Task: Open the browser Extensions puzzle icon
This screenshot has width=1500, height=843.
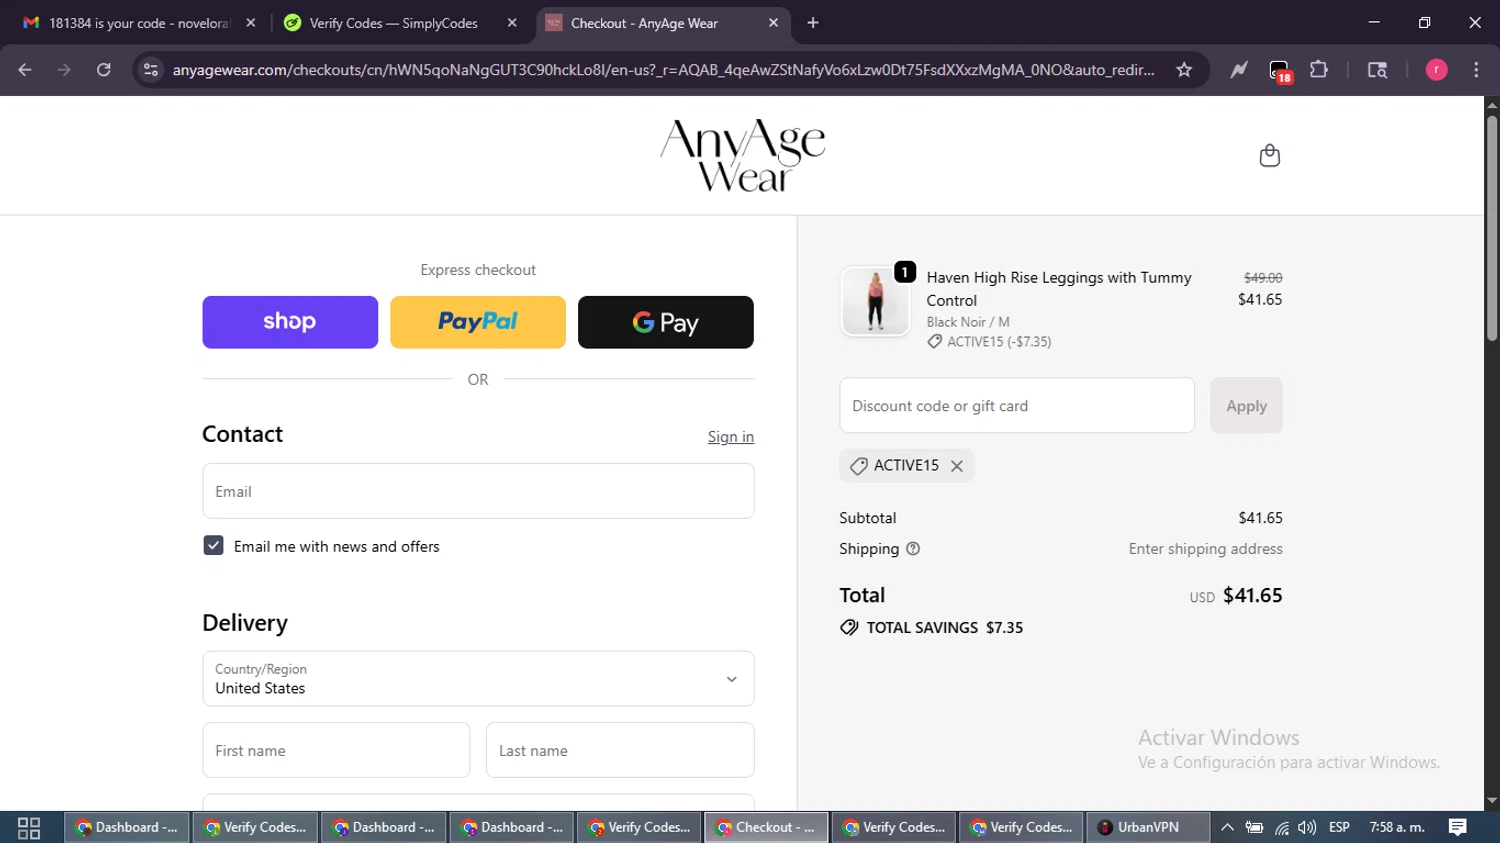Action: click(x=1319, y=70)
